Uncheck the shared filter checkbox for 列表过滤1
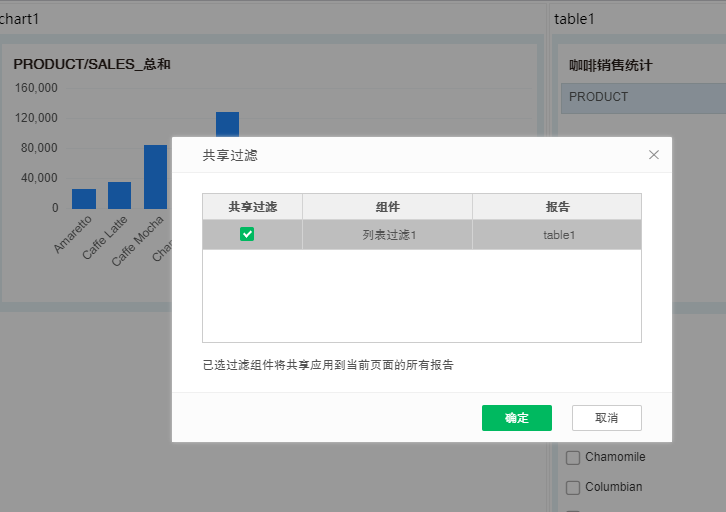This screenshot has width=726, height=512. (247, 235)
